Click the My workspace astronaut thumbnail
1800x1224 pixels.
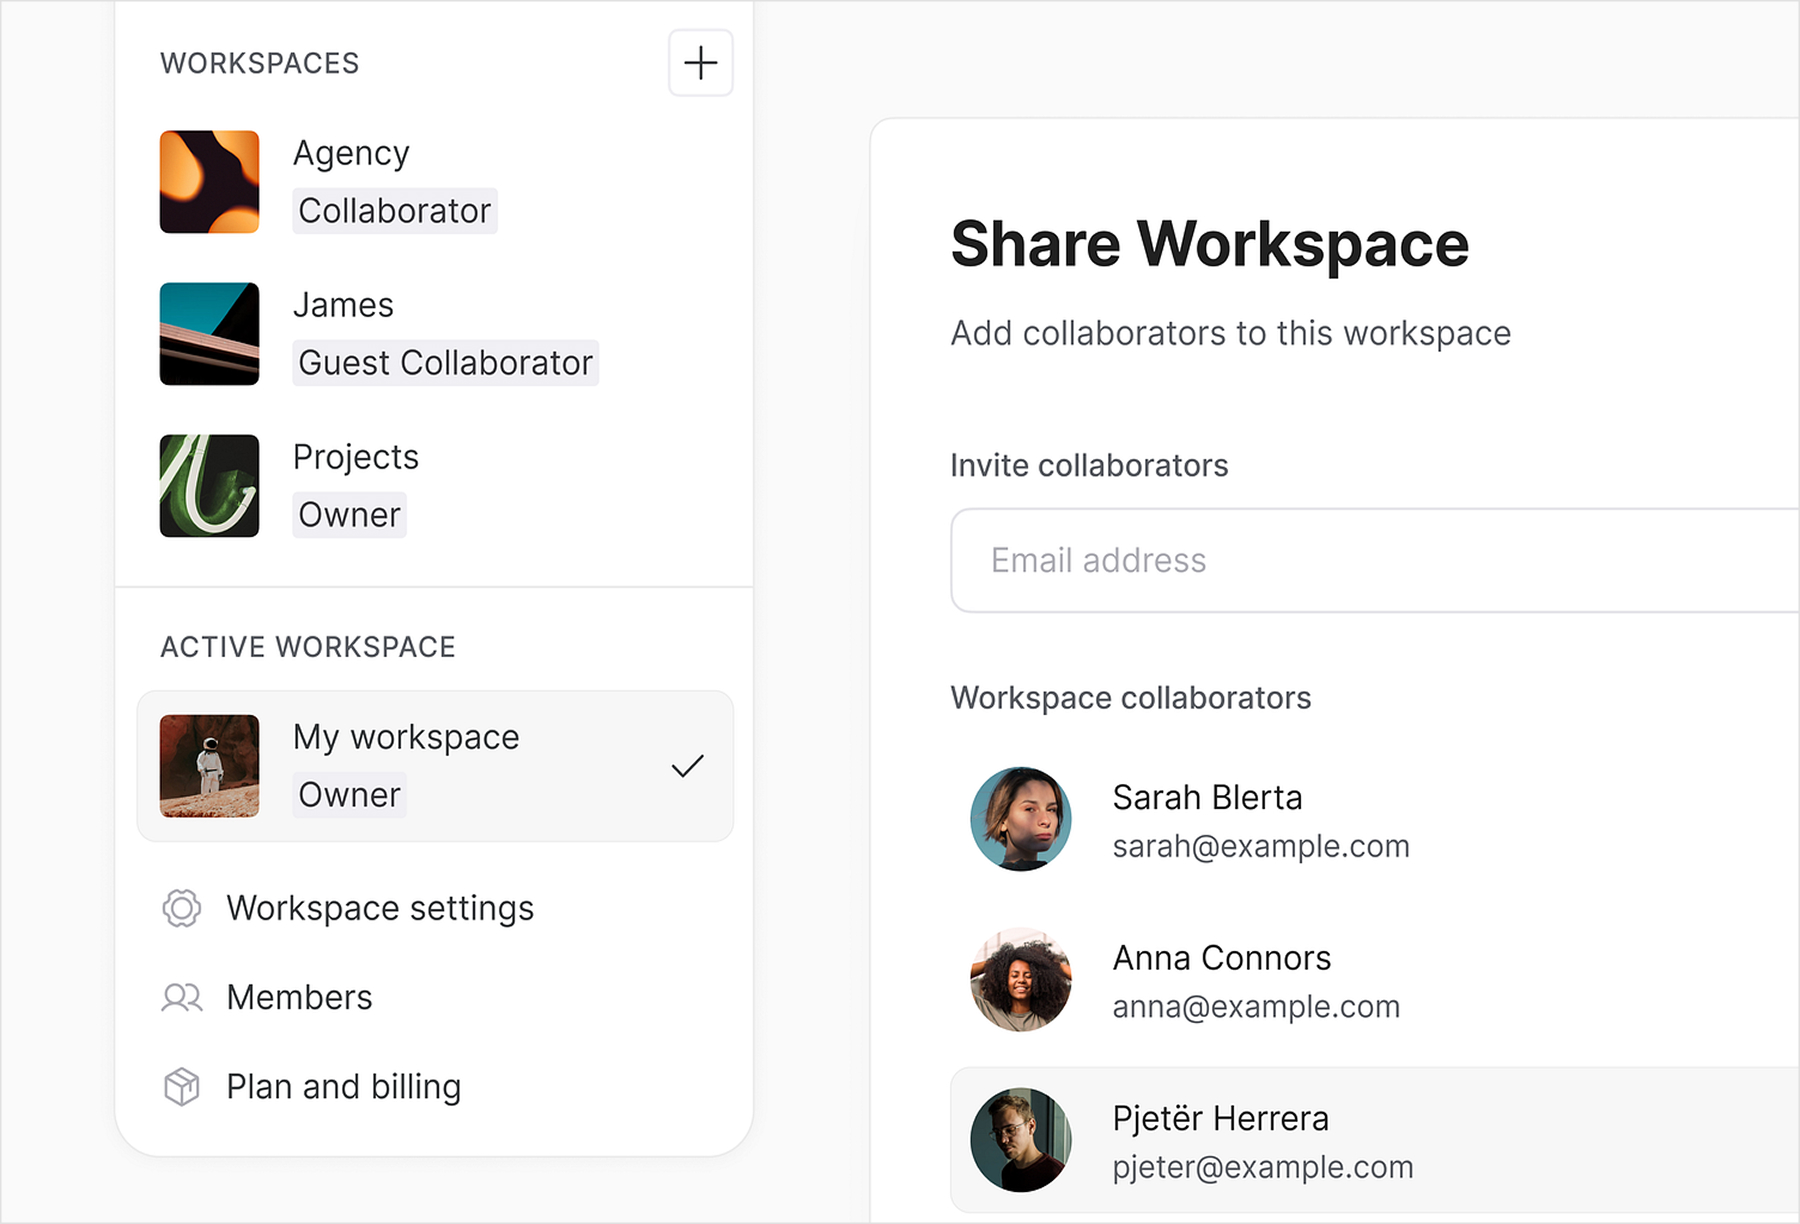[209, 766]
